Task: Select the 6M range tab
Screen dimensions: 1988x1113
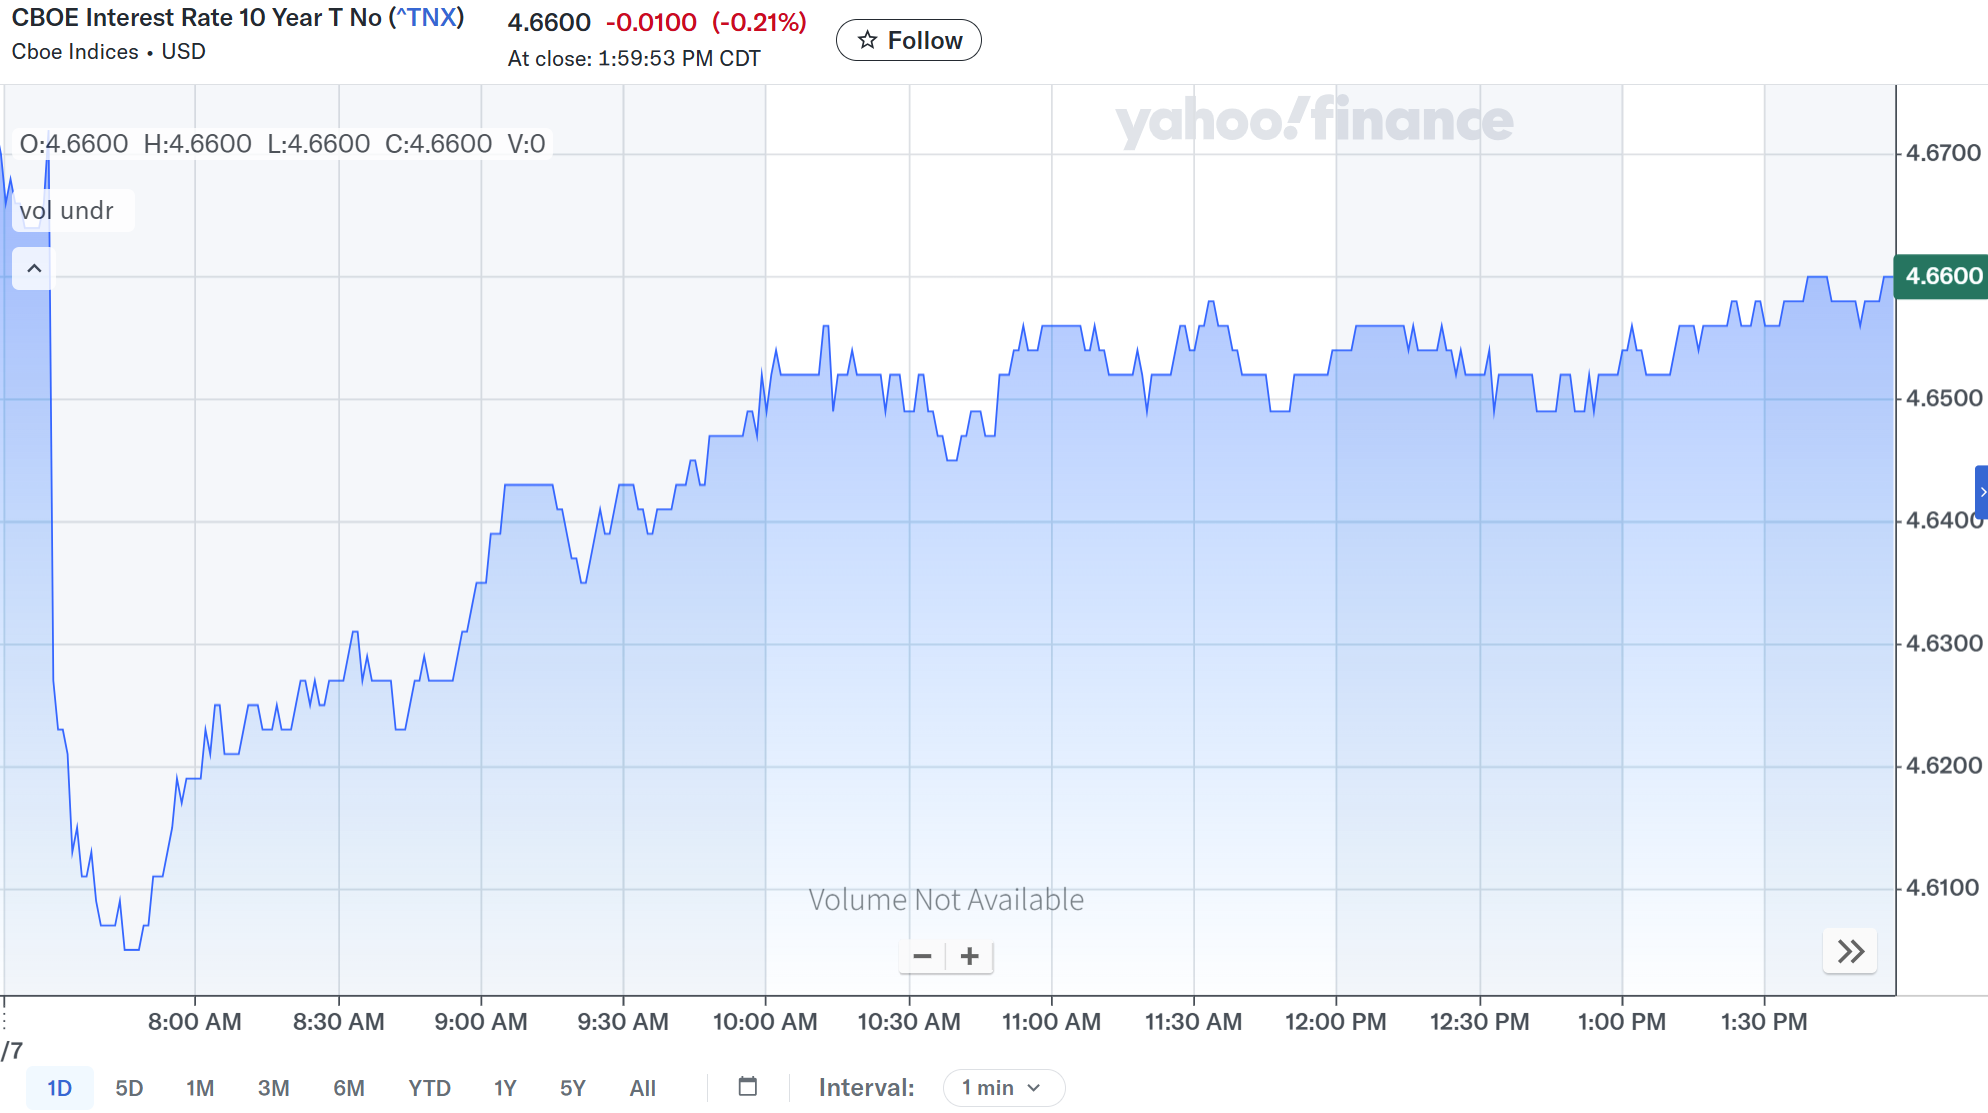Action: pos(349,1088)
